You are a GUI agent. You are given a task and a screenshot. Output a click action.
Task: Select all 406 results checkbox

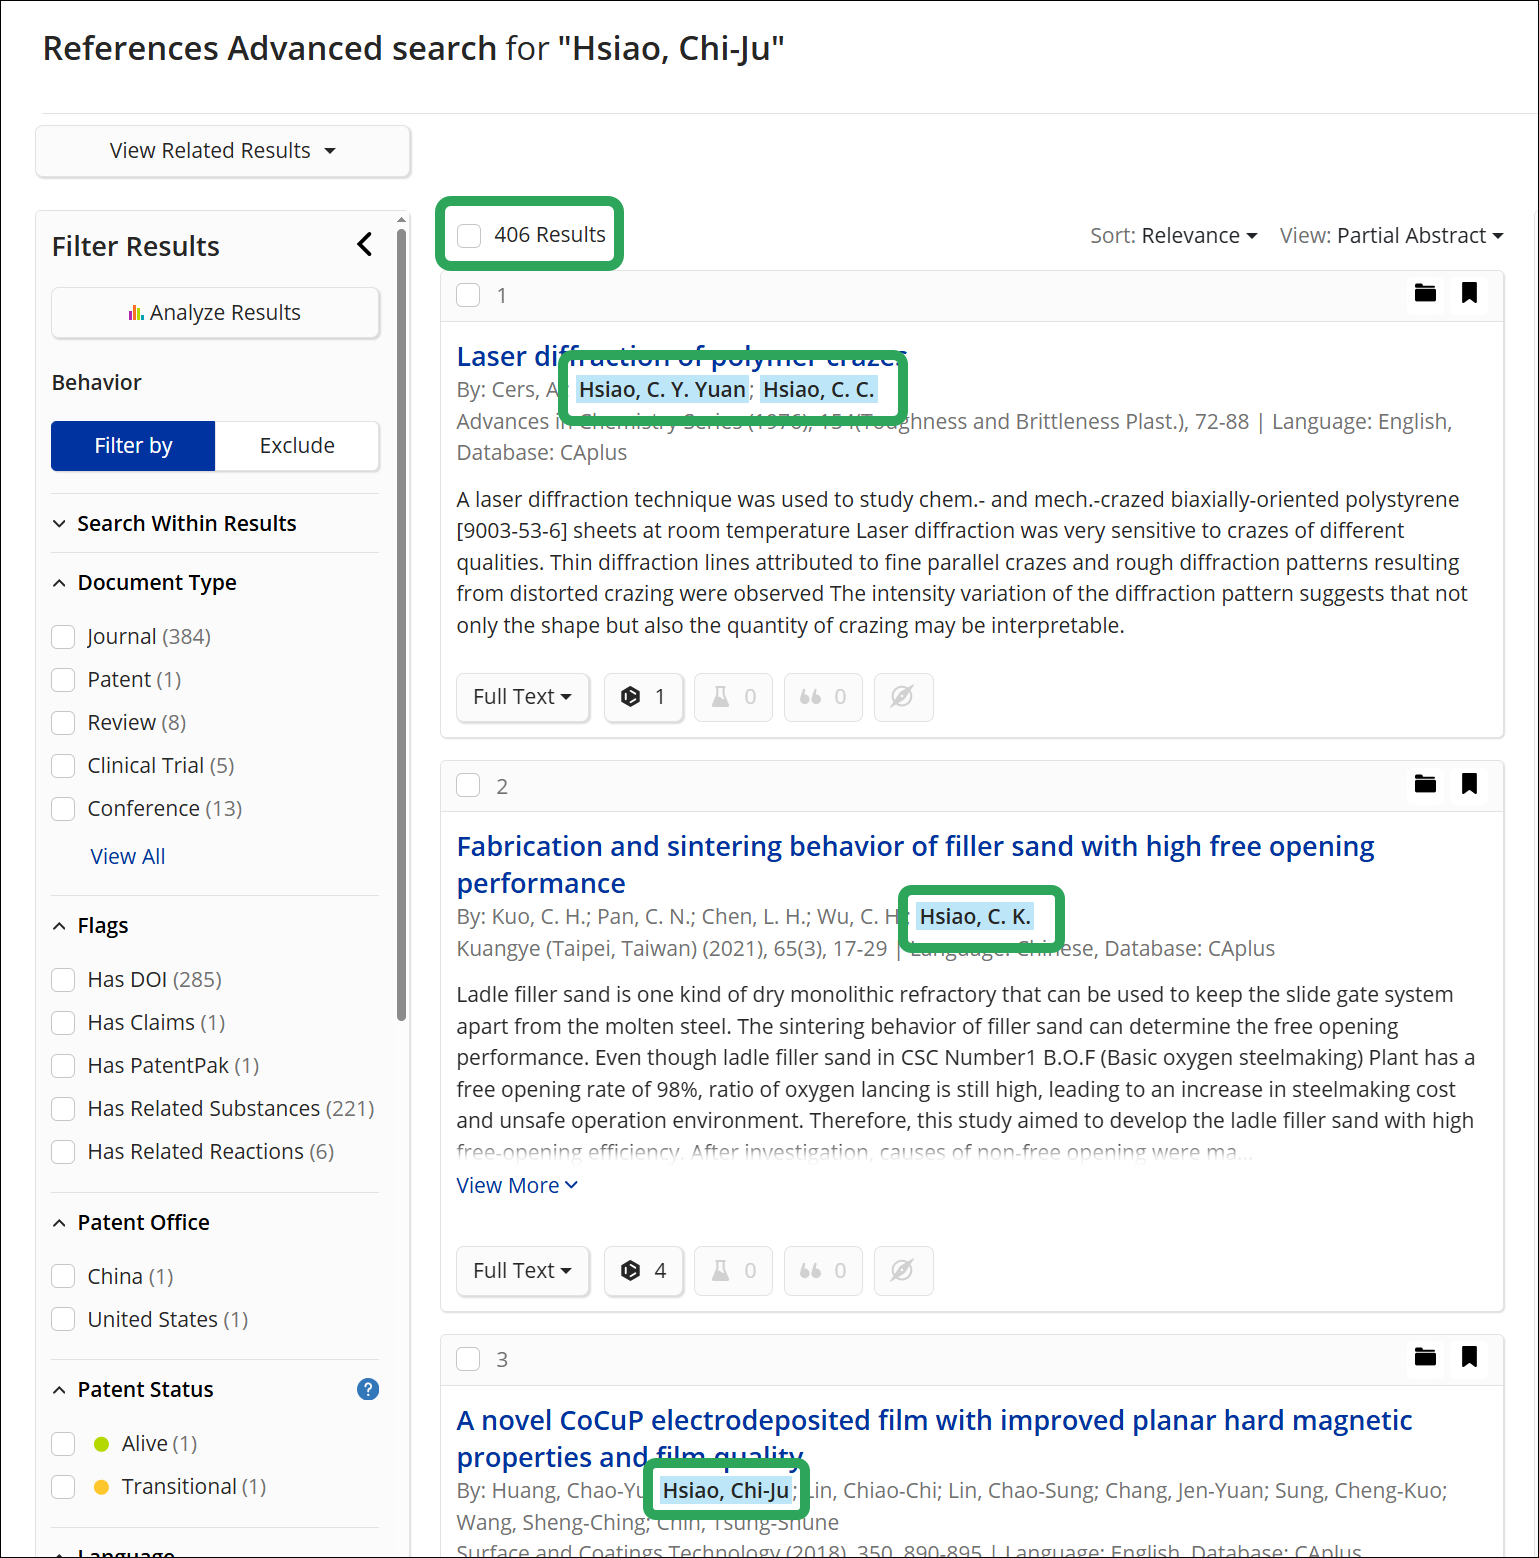click(x=469, y=235)
